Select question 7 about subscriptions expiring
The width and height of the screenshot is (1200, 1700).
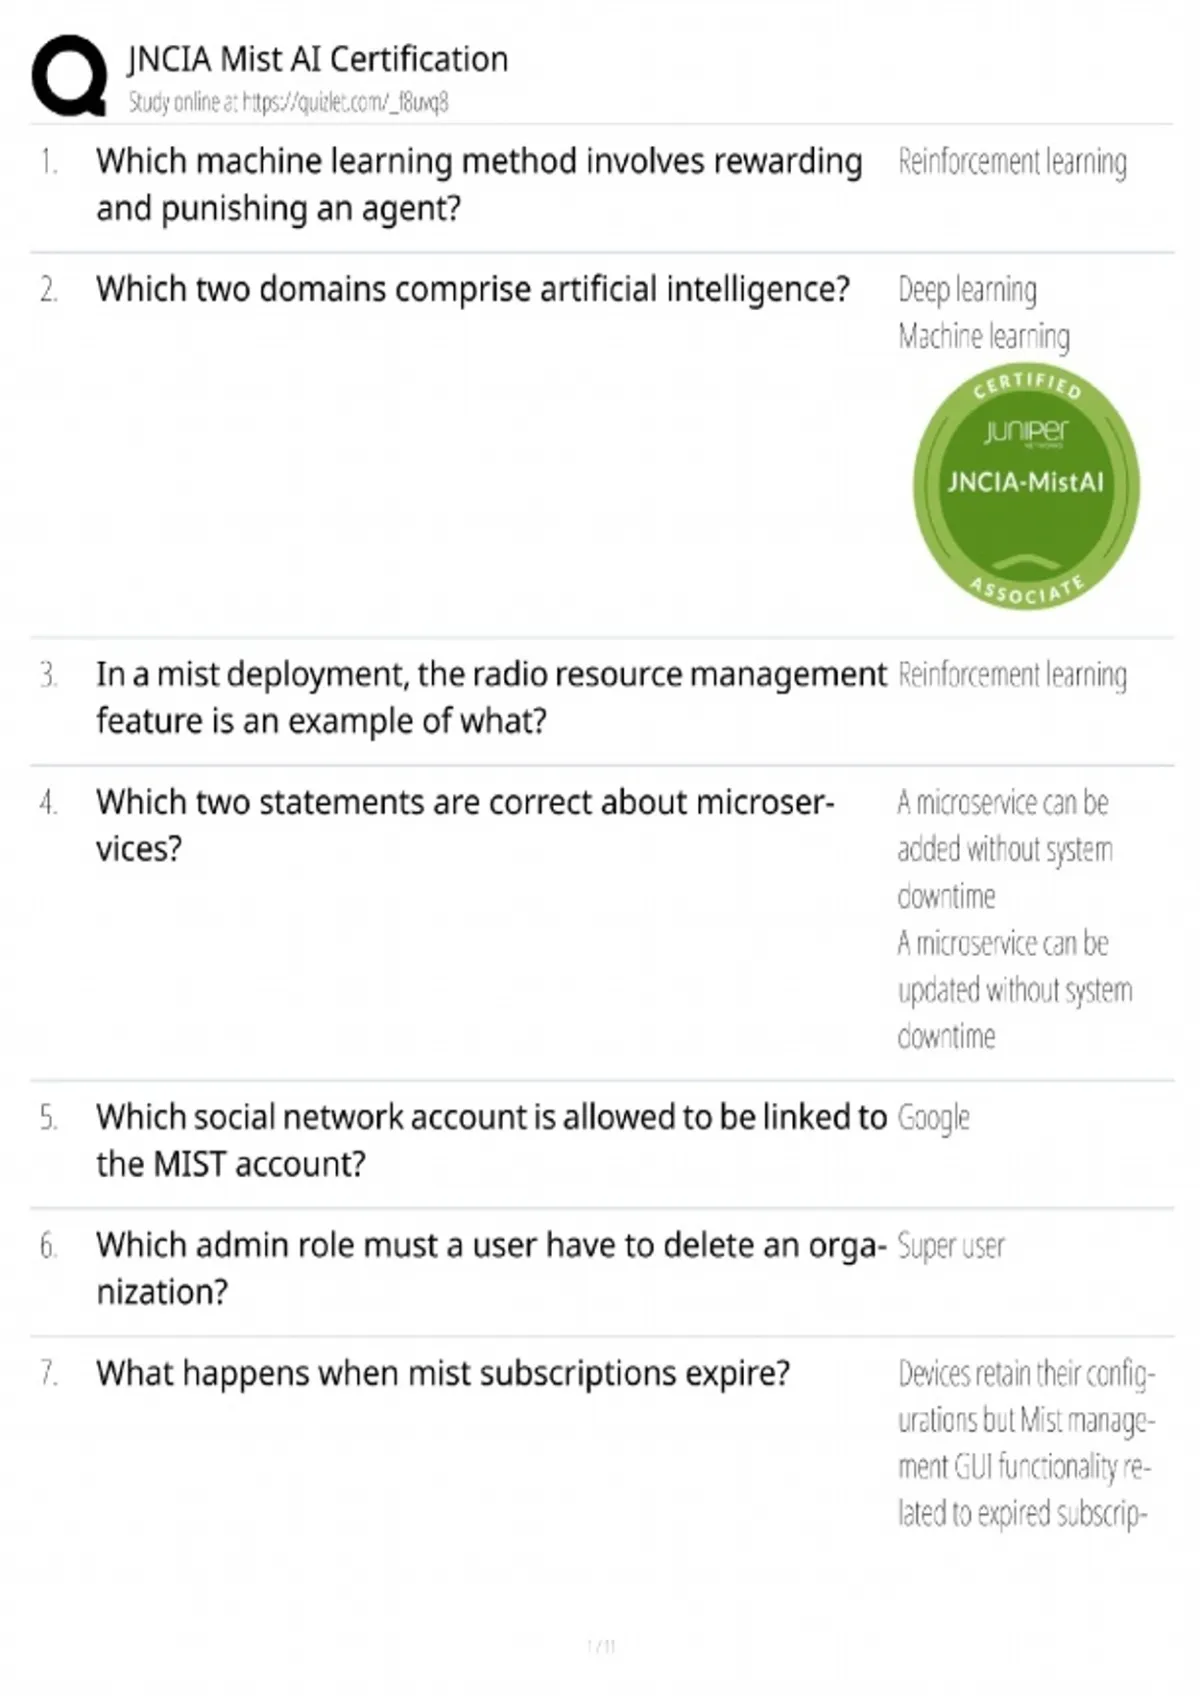tap(443, 1373)
